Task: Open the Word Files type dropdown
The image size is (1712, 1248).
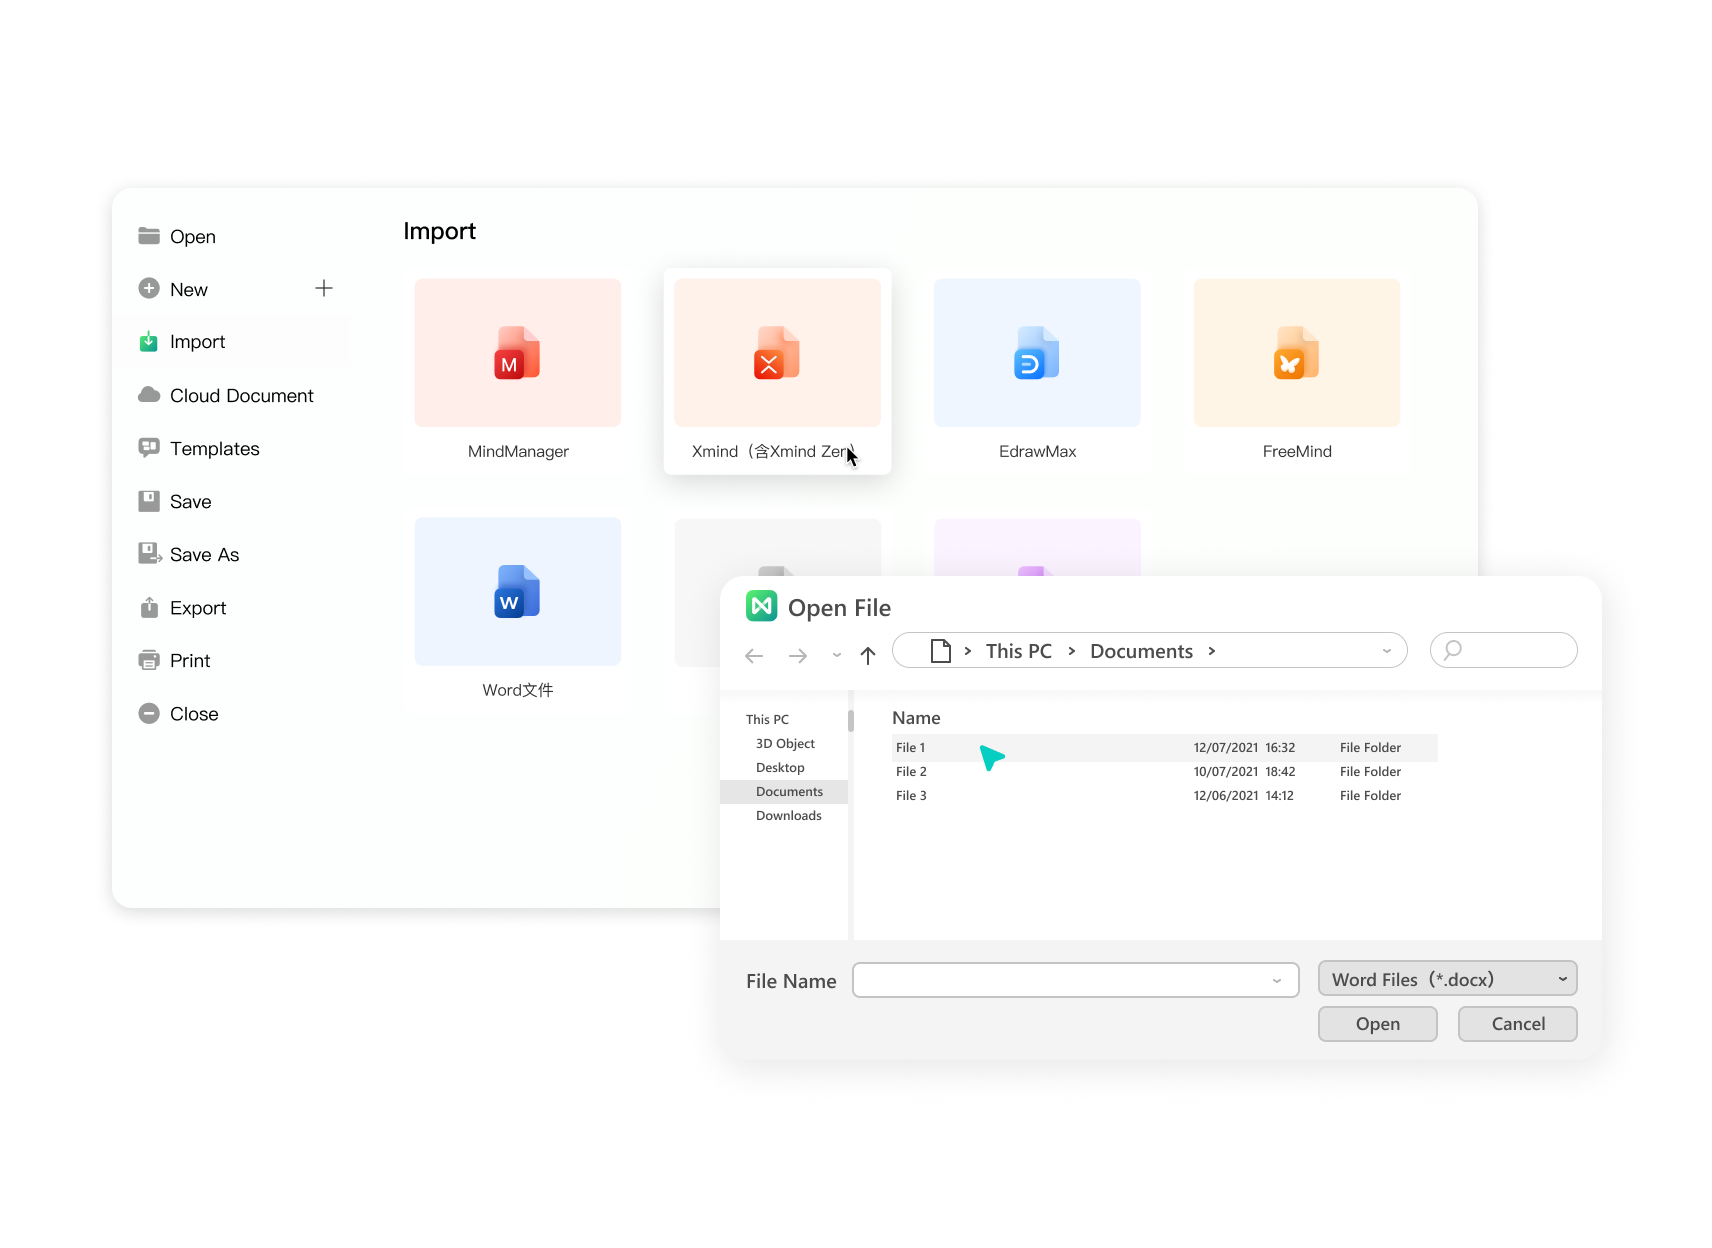Action: tap(1562, 979)
